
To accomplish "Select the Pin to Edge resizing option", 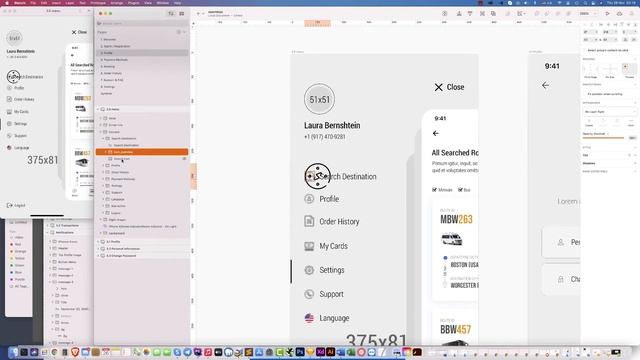I will (590, 69).
